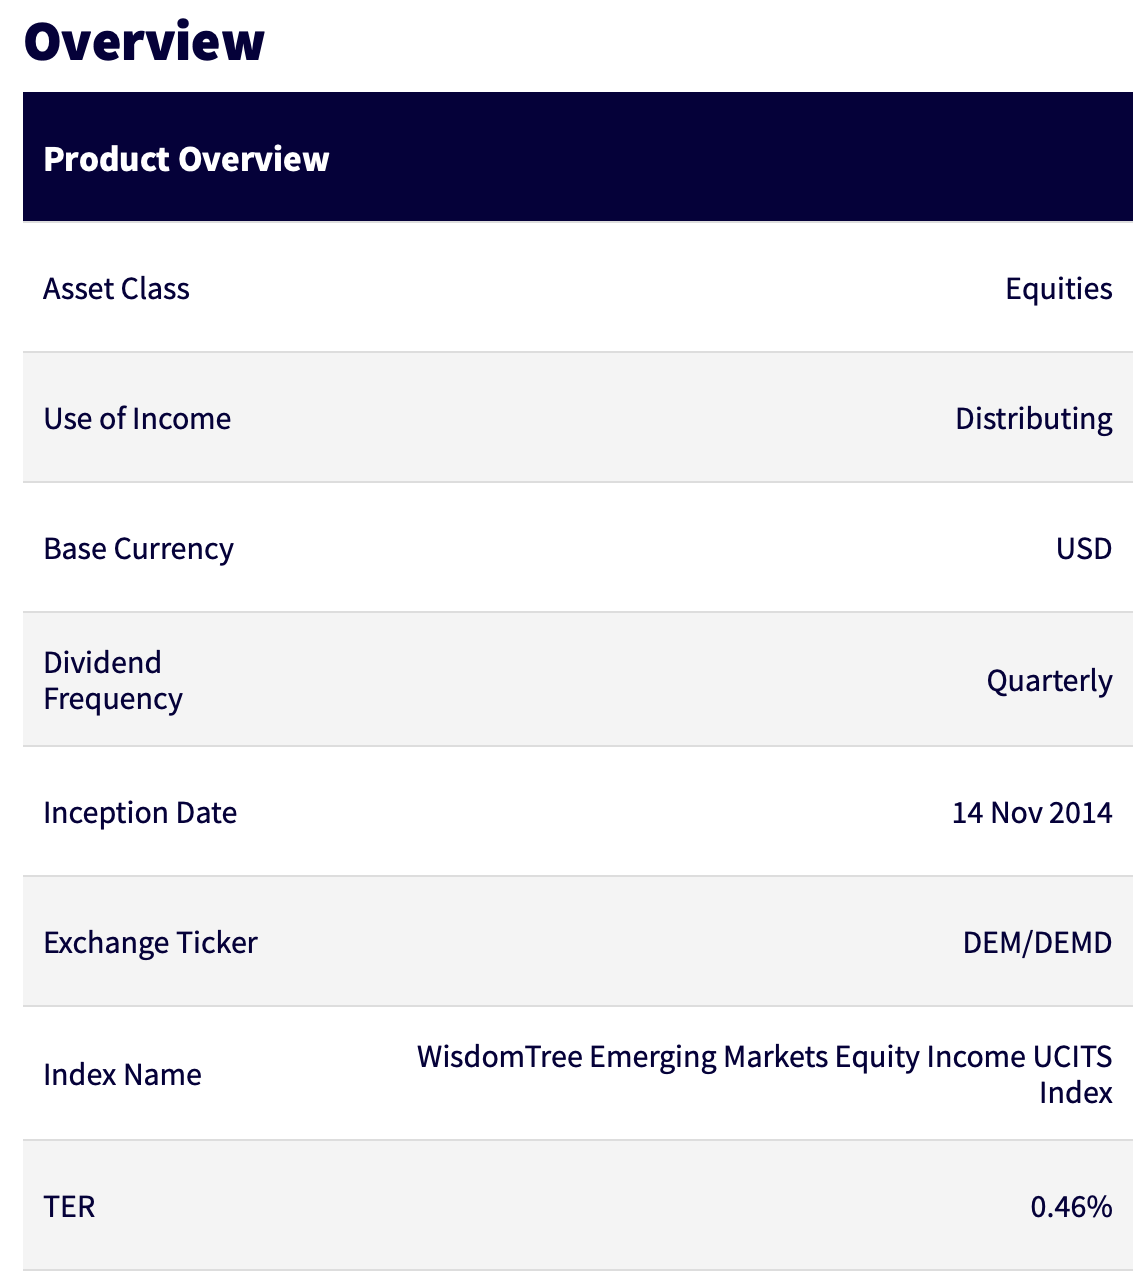Click the DEMD part of the ticker
Screen dimensions: 1136x1276
(1075, 943)
